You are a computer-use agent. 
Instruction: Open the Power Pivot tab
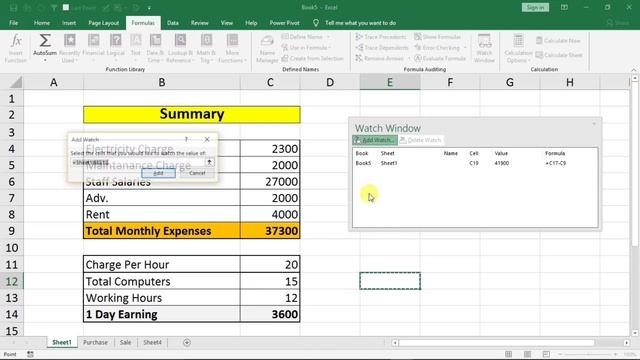284,23
